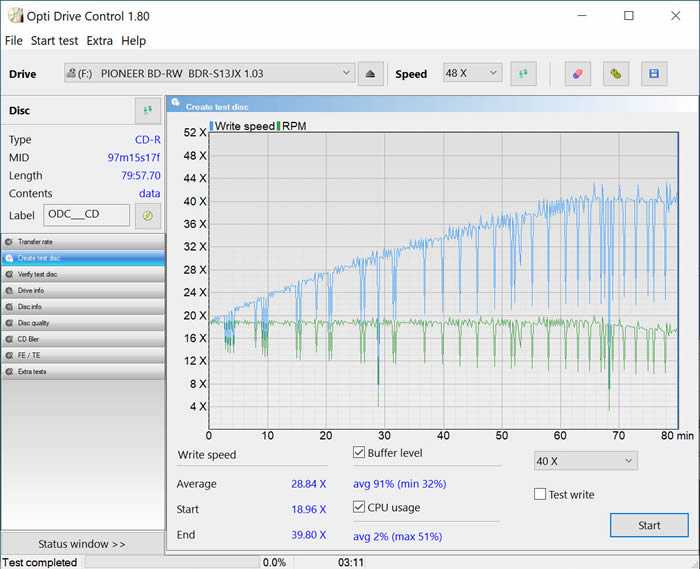
Task: Disable the CPU usage checkbox
Action: coord(359,507)
